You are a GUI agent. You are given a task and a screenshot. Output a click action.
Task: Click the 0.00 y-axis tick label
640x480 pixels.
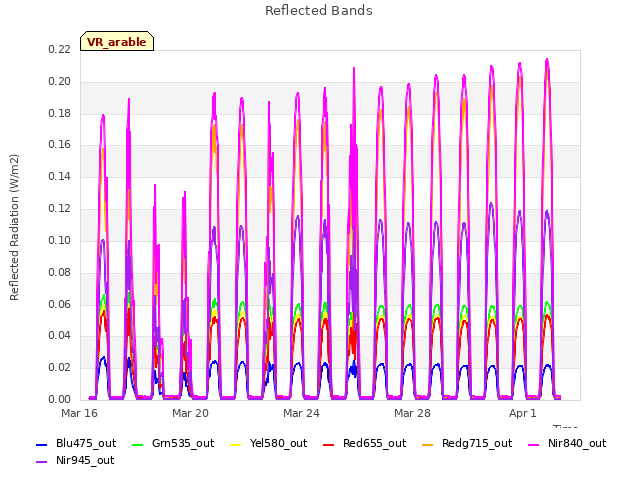coord(59,399)
